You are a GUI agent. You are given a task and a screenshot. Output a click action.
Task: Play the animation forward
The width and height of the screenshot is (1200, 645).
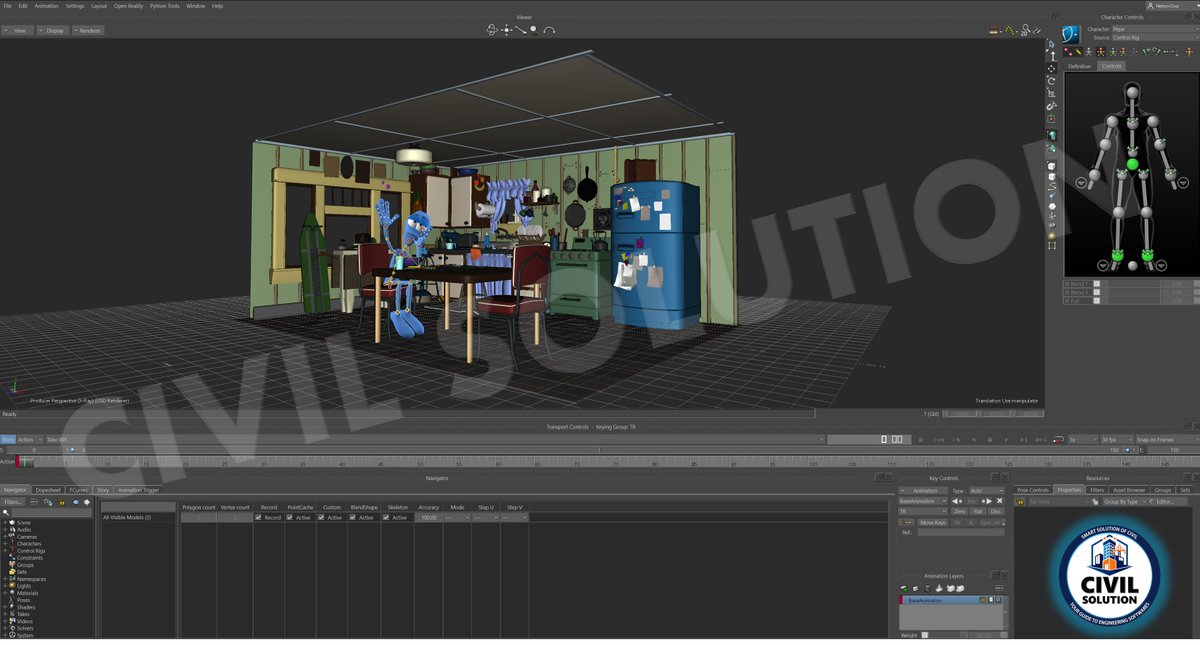[1007, 440]
